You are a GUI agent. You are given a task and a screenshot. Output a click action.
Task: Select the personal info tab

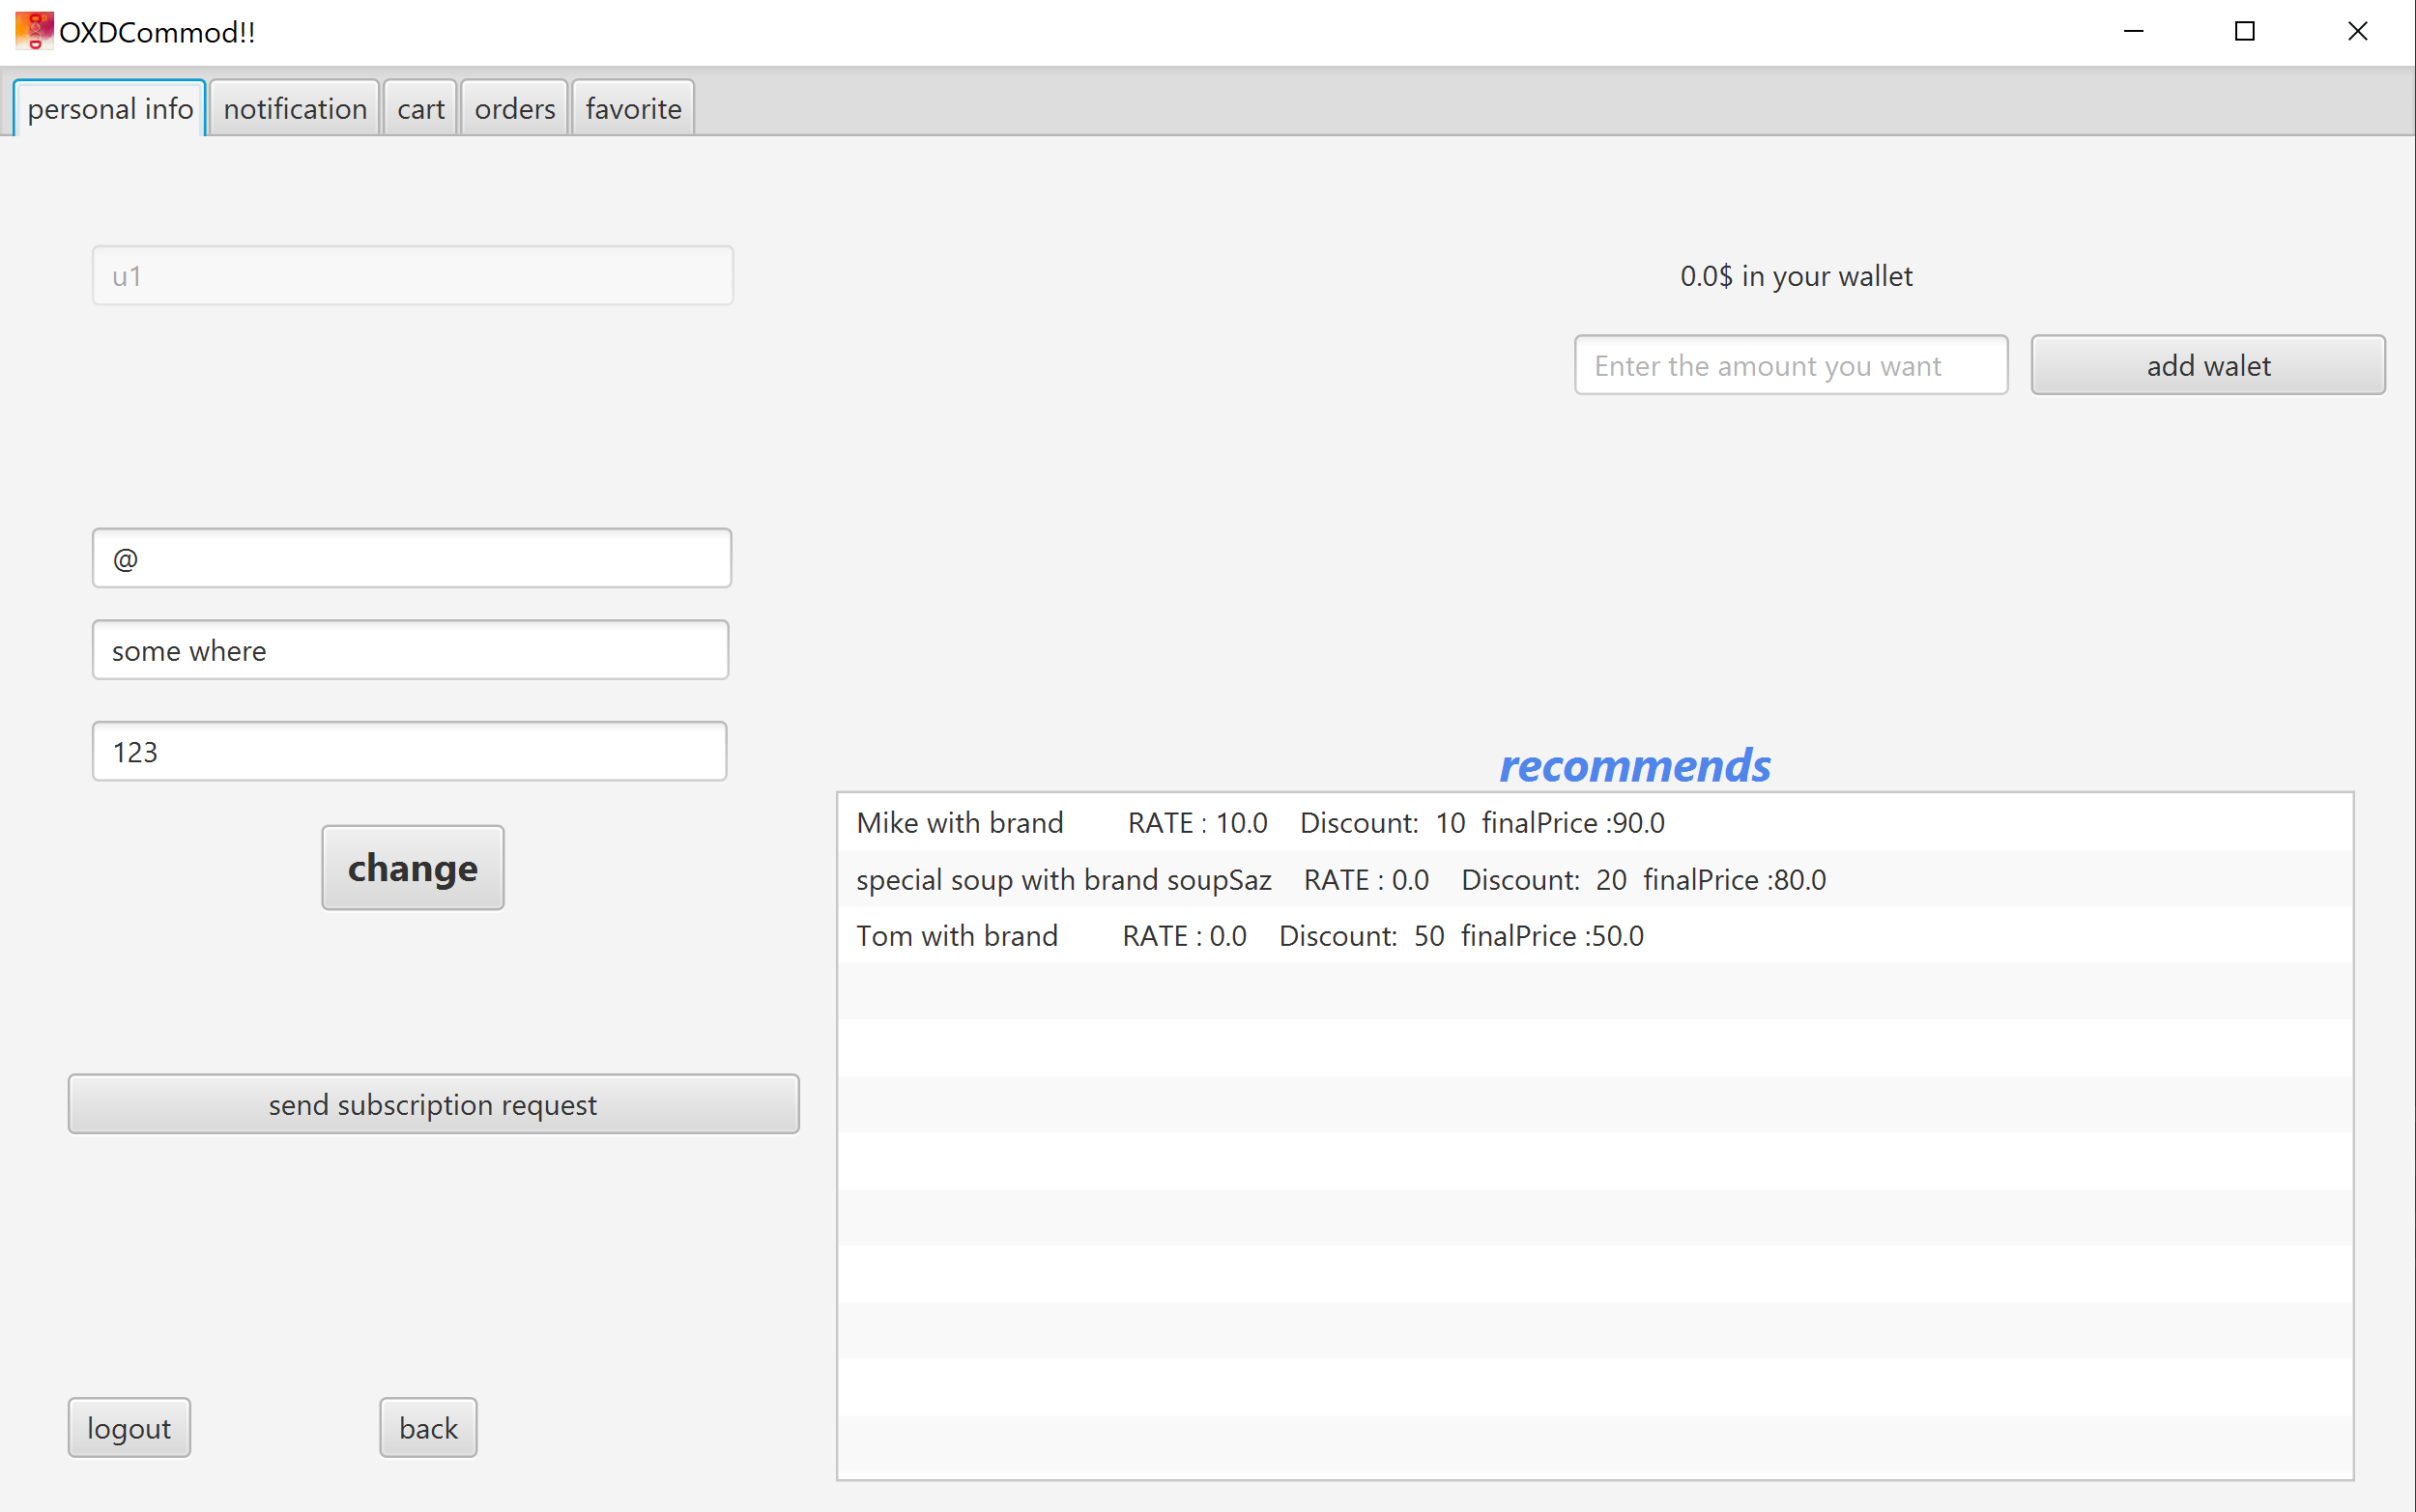pos(110,108)
